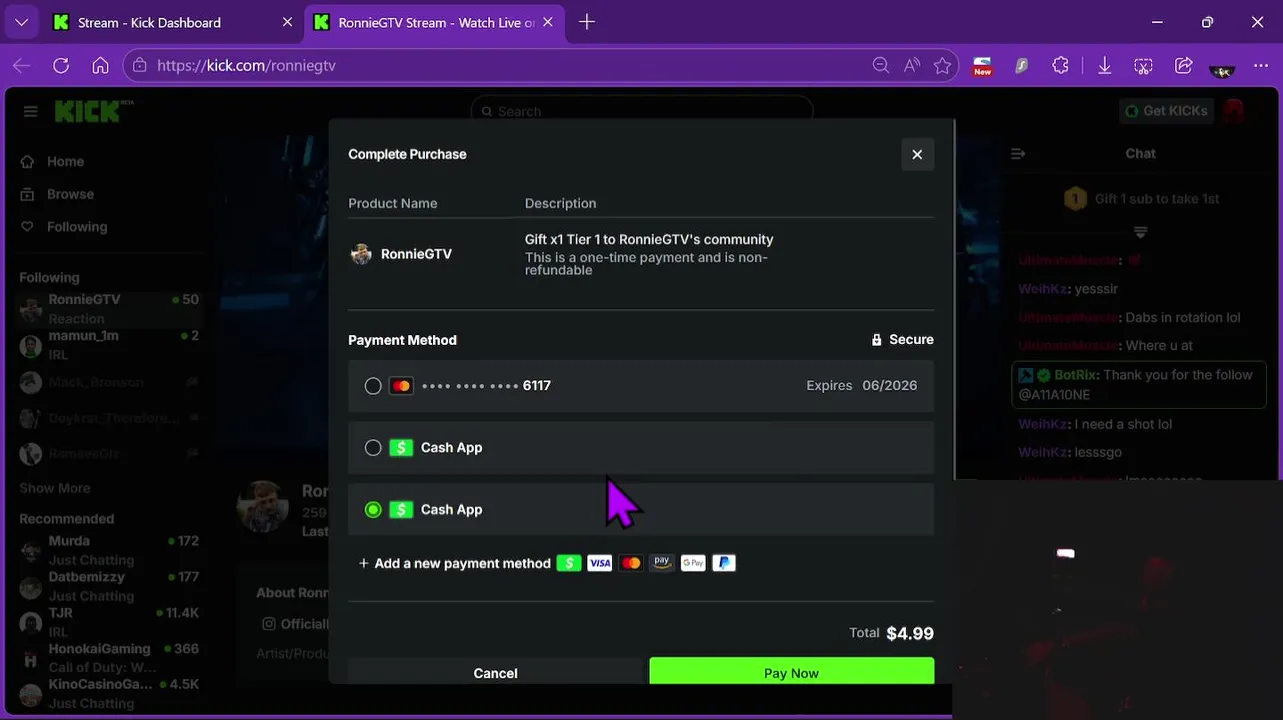Click BotRix username in chat
Image resolution: width=1283 pixels, height=720 pixels.
click(x=1076, y=375)
